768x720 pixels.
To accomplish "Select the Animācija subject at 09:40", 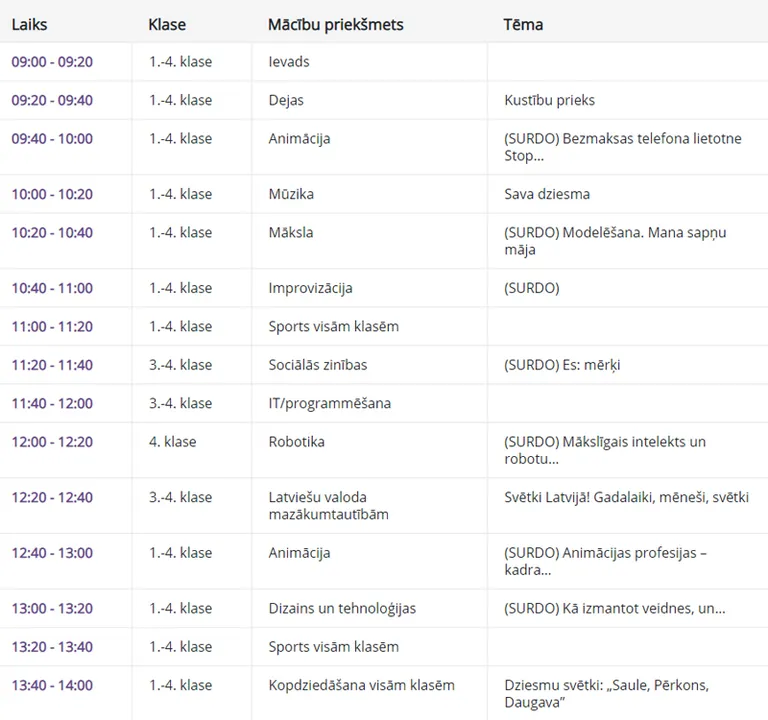I will [x=299, y=139].
